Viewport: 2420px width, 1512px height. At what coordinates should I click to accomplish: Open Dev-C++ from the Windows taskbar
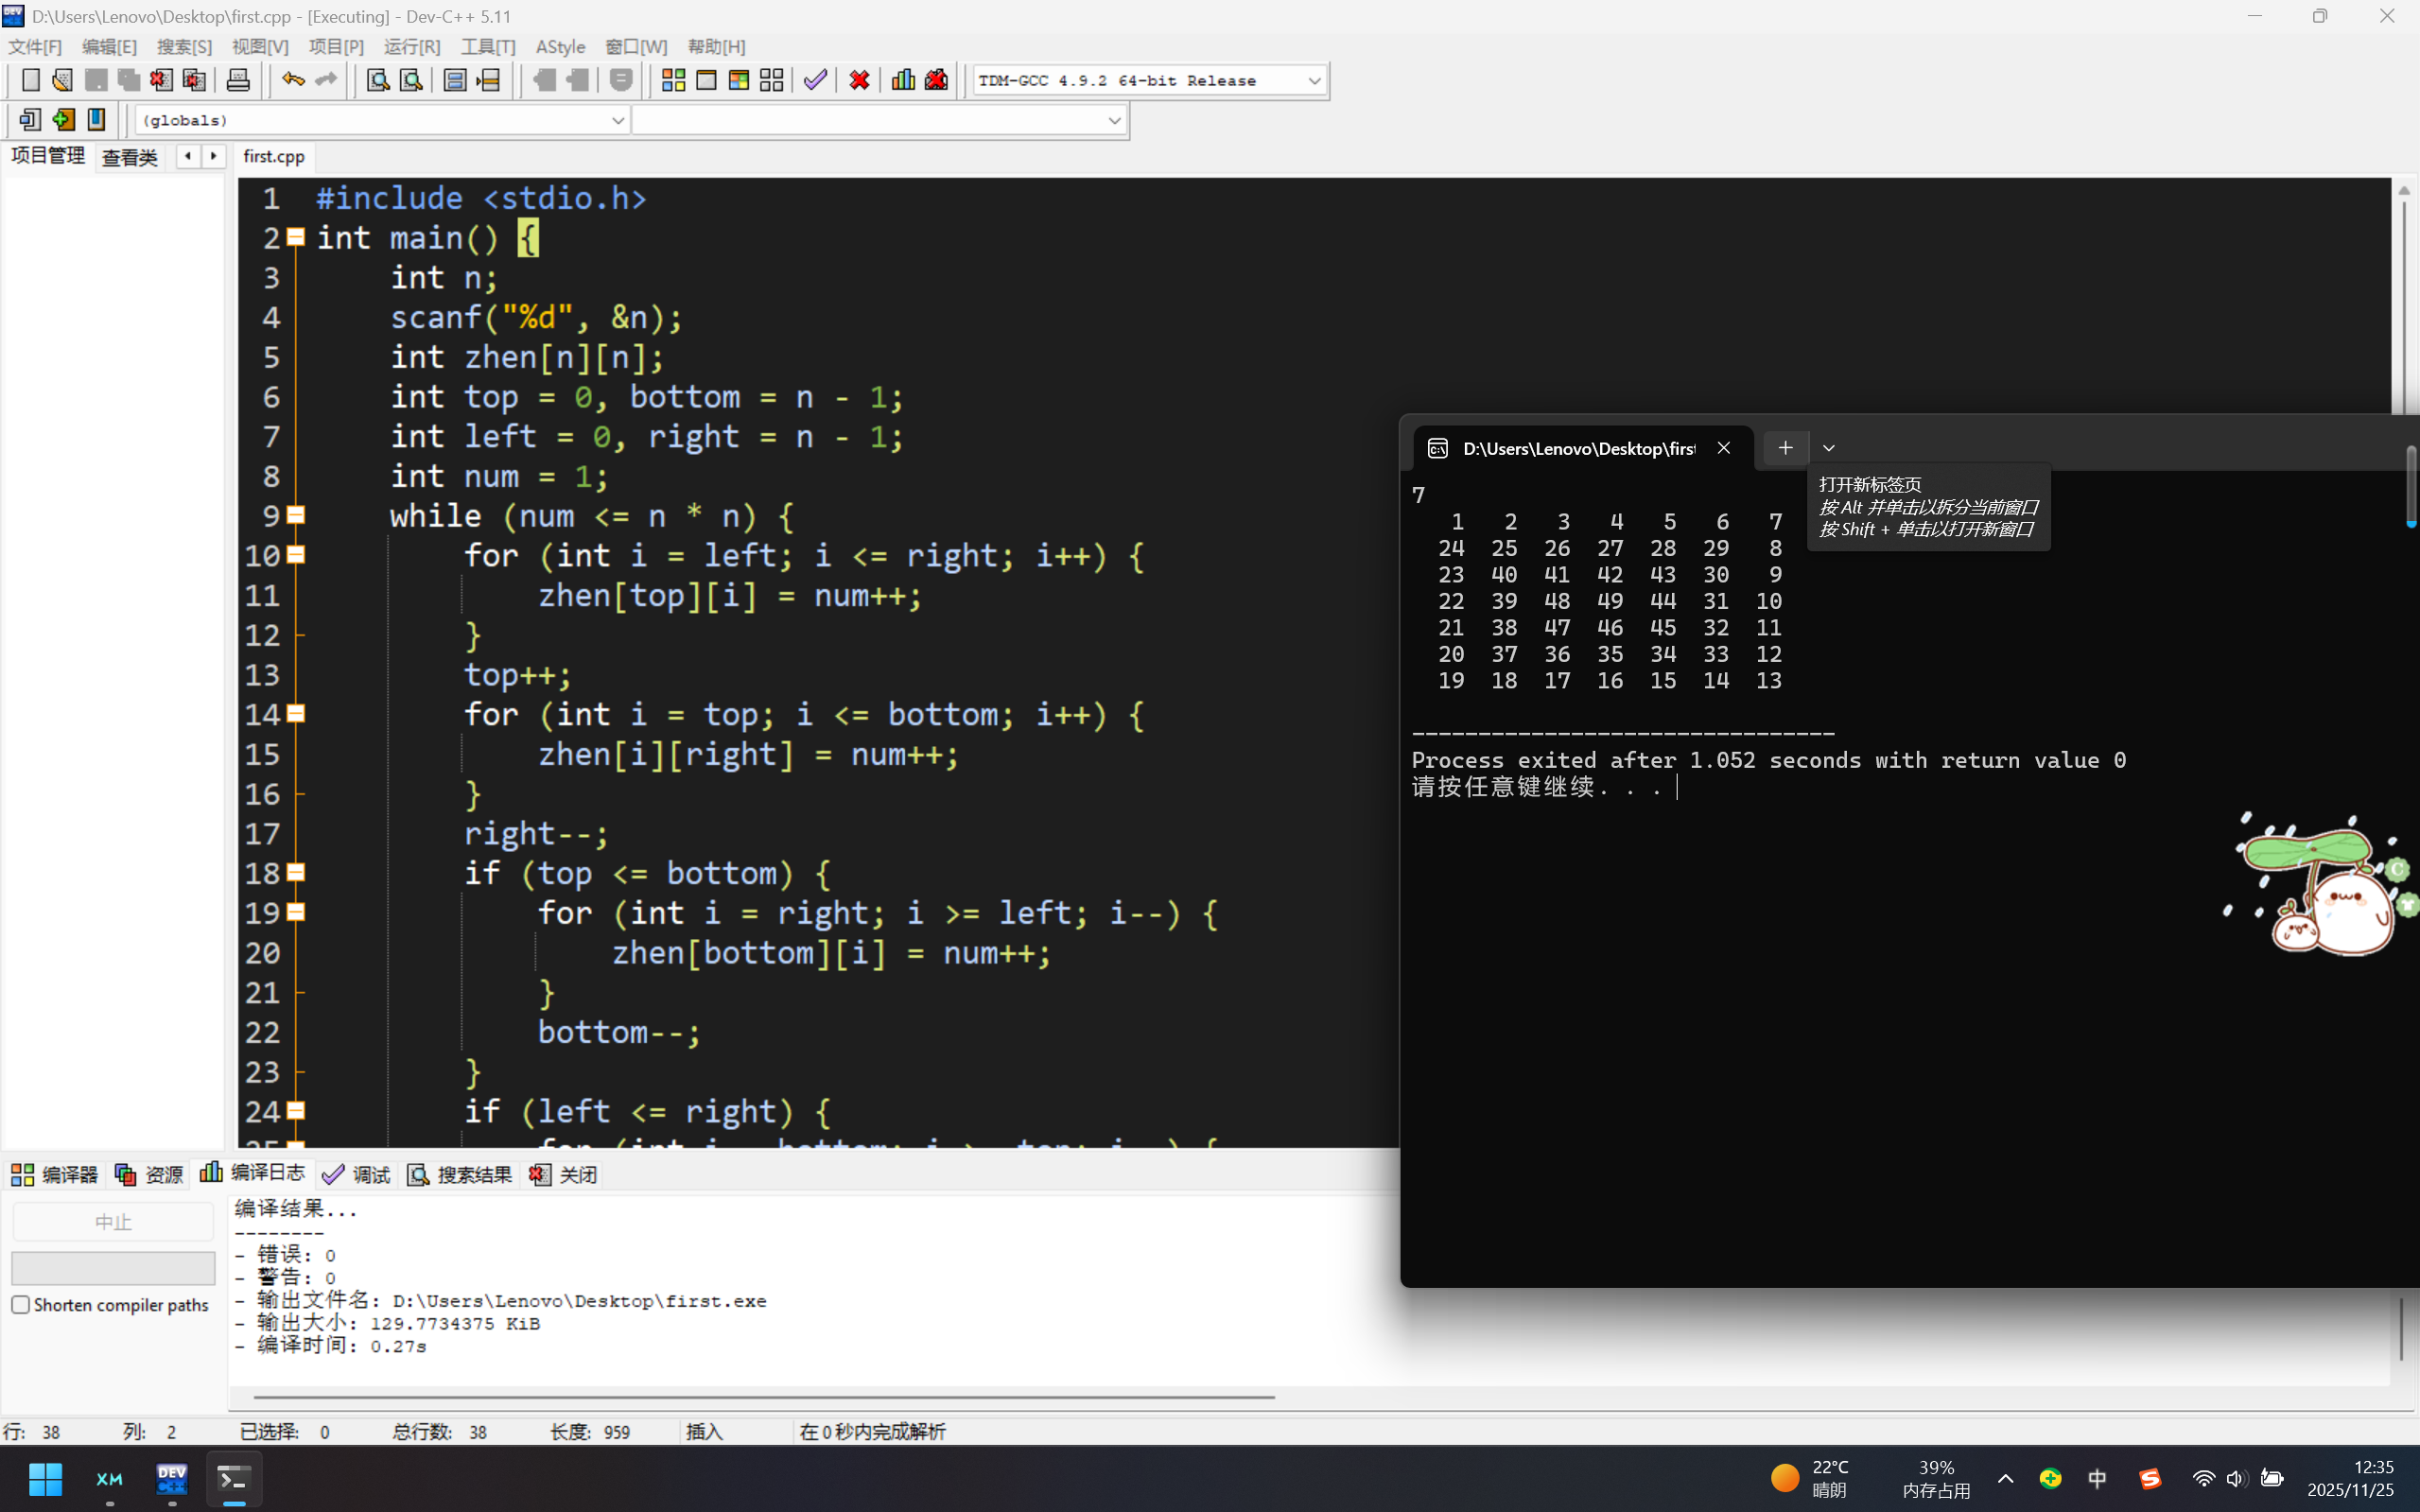coord(172,1479)
